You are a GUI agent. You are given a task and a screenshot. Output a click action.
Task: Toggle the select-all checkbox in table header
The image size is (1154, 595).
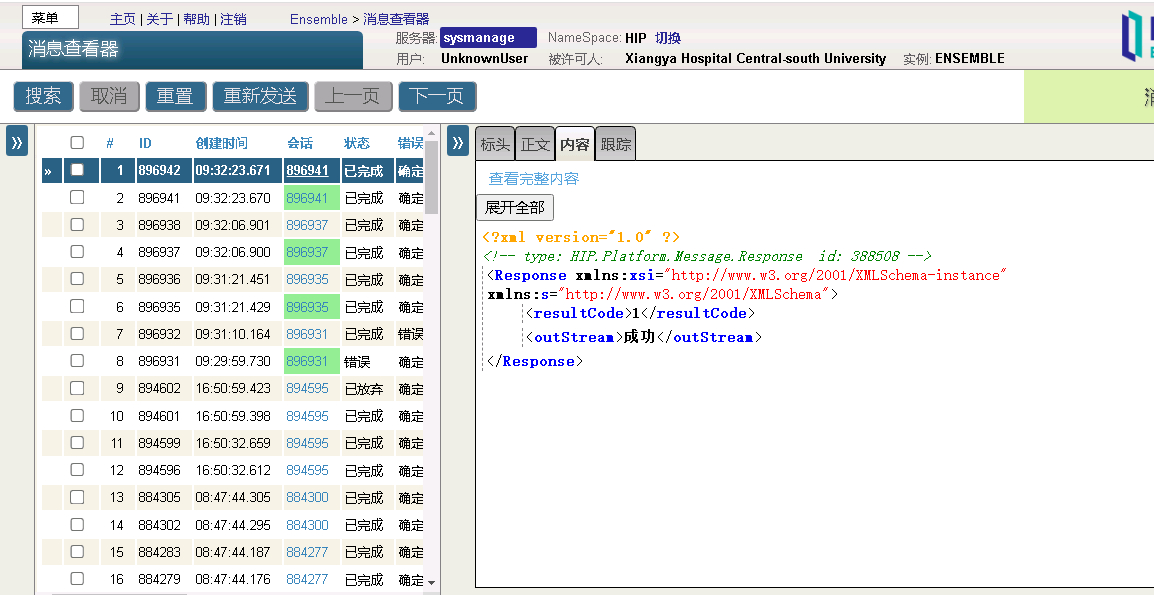click(x=77, y=143)
